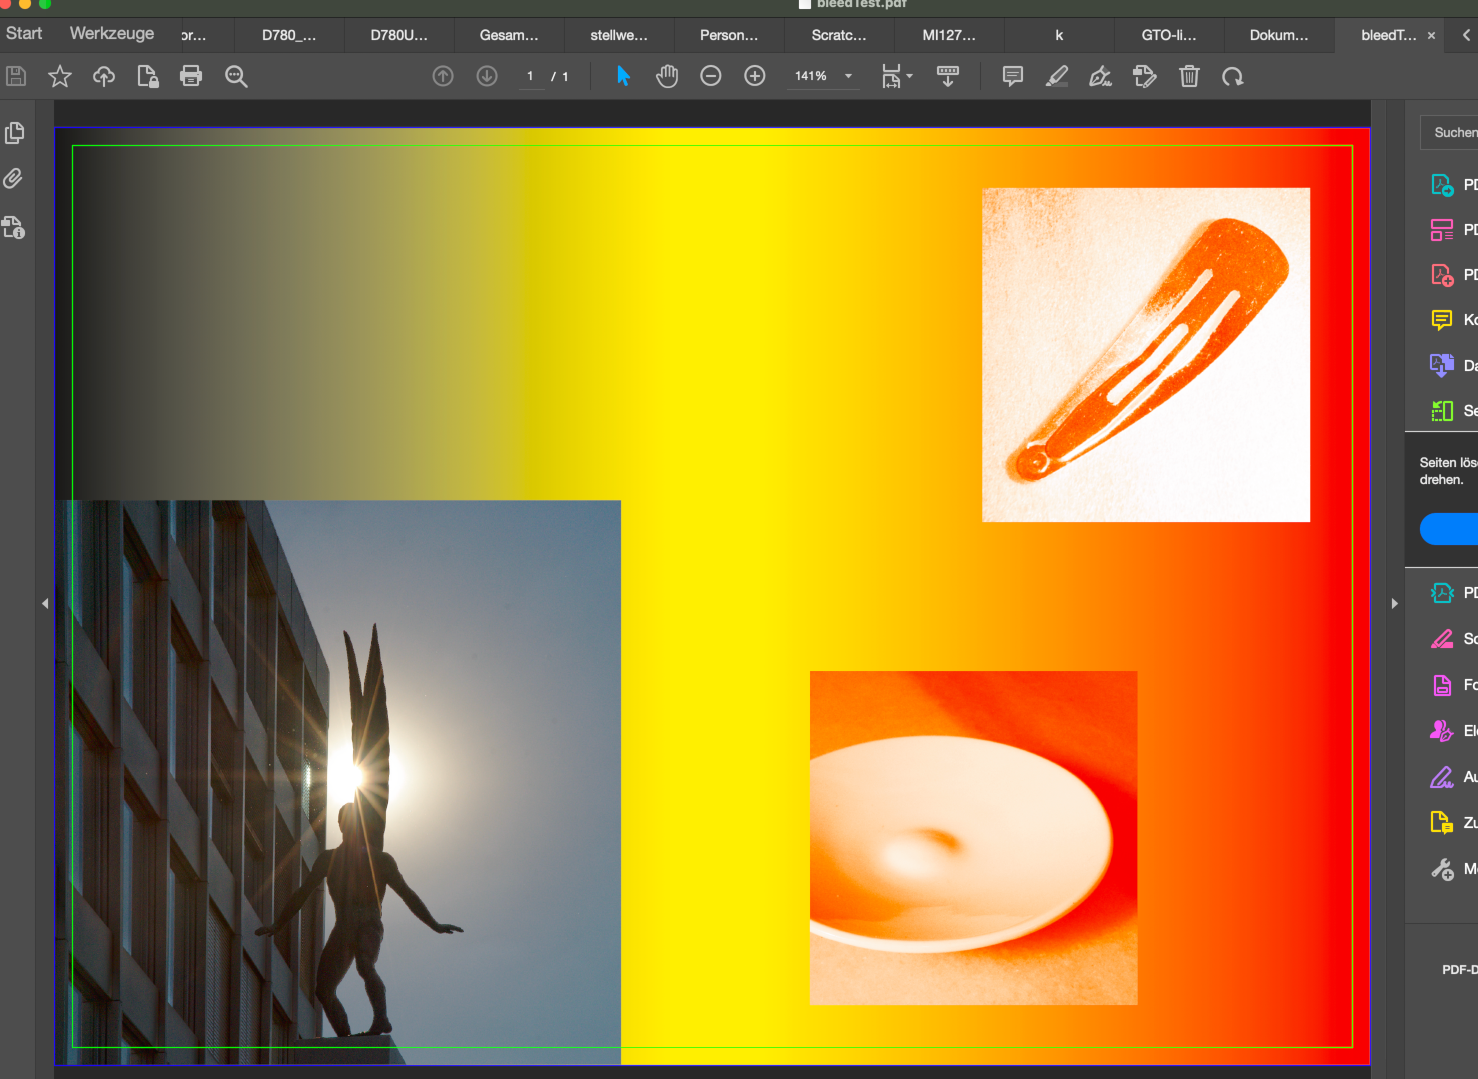1478x1079 pixels.
Task: Activate the arrow selection tool
Action: [x=623, y=76]
